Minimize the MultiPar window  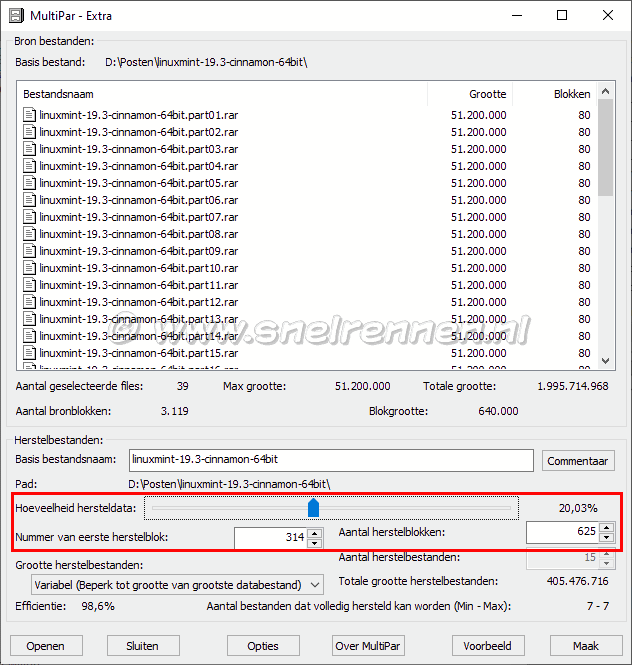coord(517,16)
